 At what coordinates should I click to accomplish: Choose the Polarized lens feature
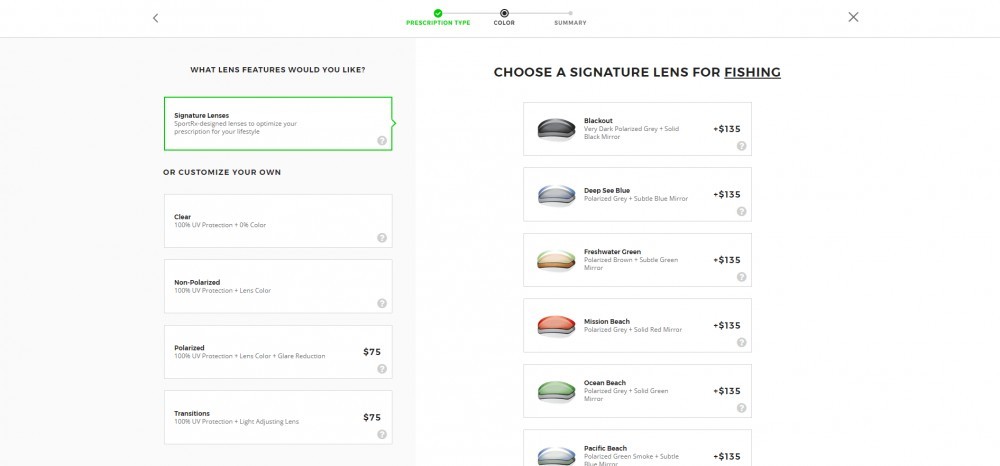pos(278,352)
